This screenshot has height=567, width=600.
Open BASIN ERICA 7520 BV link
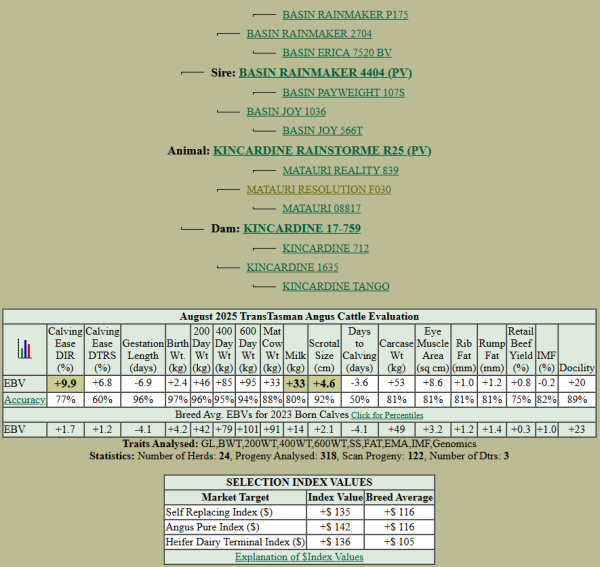[337, 53]
